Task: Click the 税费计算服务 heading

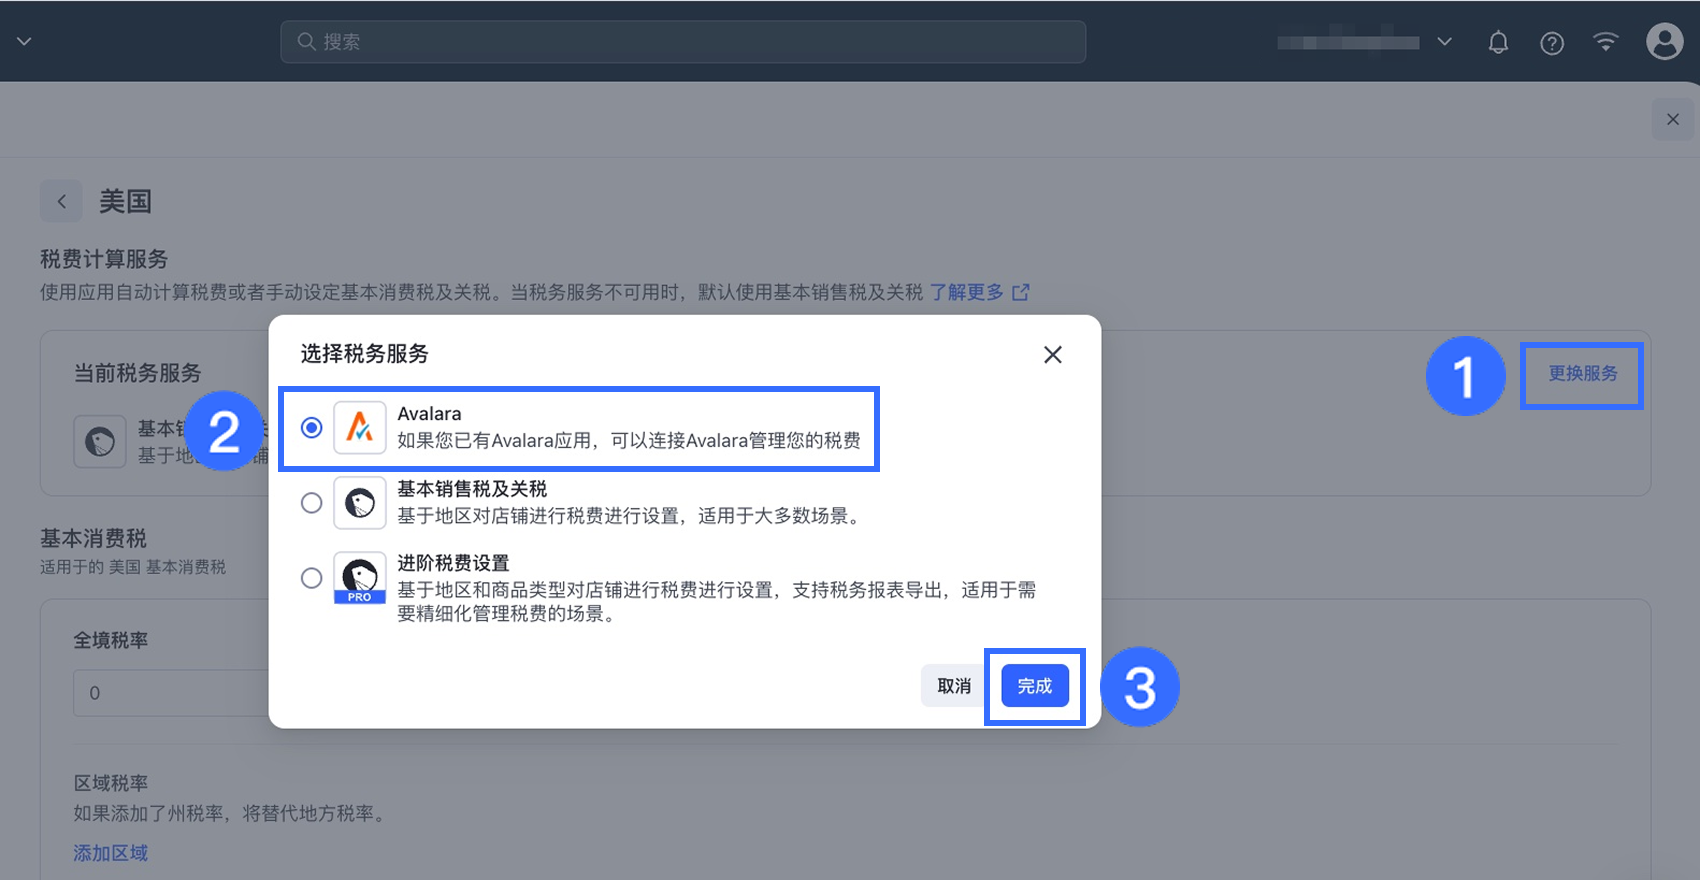Action: (104, 259)
